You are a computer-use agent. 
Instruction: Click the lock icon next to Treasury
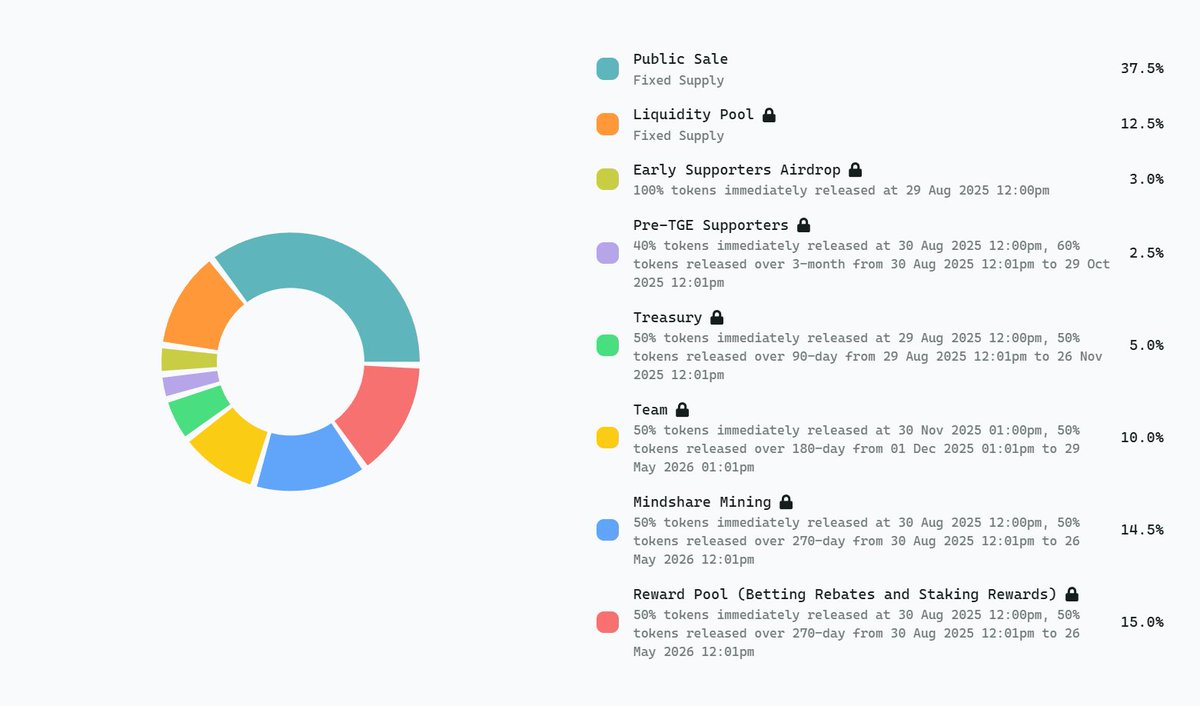[717, 318]
